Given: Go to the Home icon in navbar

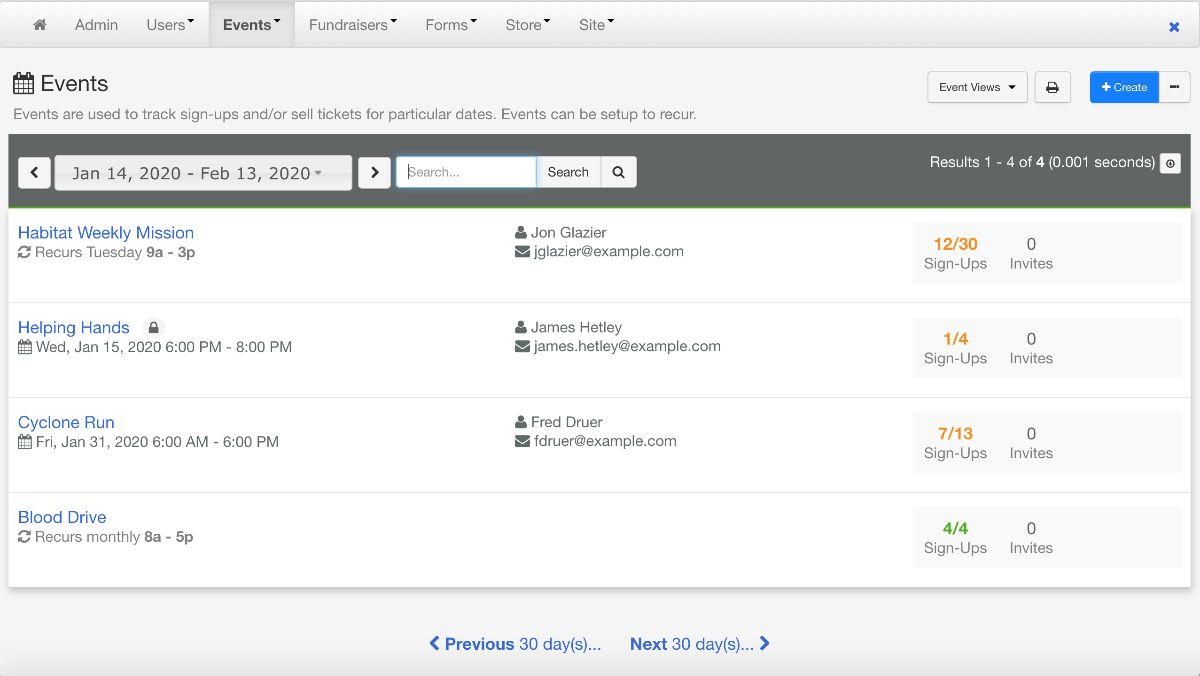Looking at the screenshot, I should coord(40,25).
